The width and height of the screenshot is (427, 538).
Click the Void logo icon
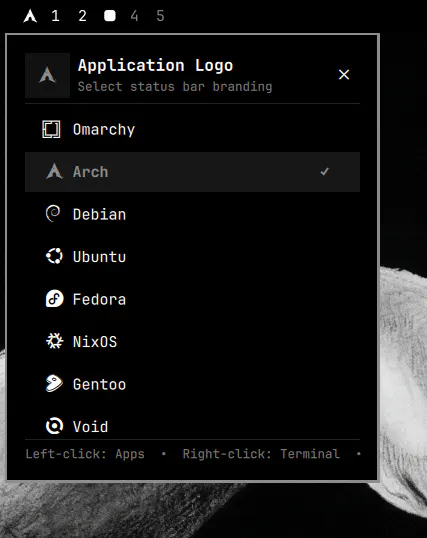(x=55, y=426)
